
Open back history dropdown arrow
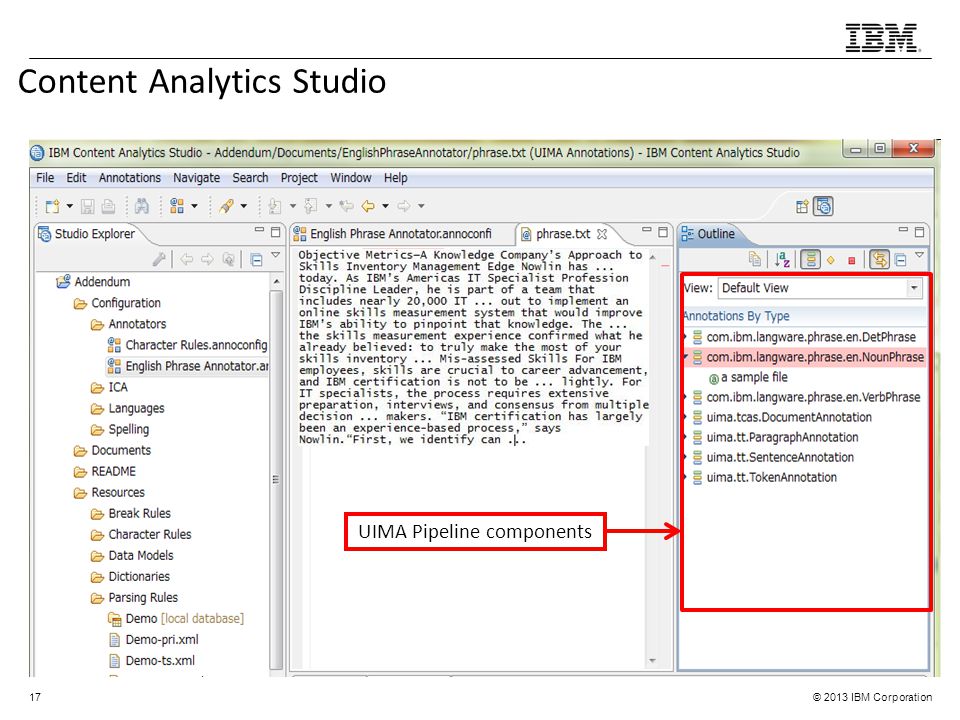point(385,206)
